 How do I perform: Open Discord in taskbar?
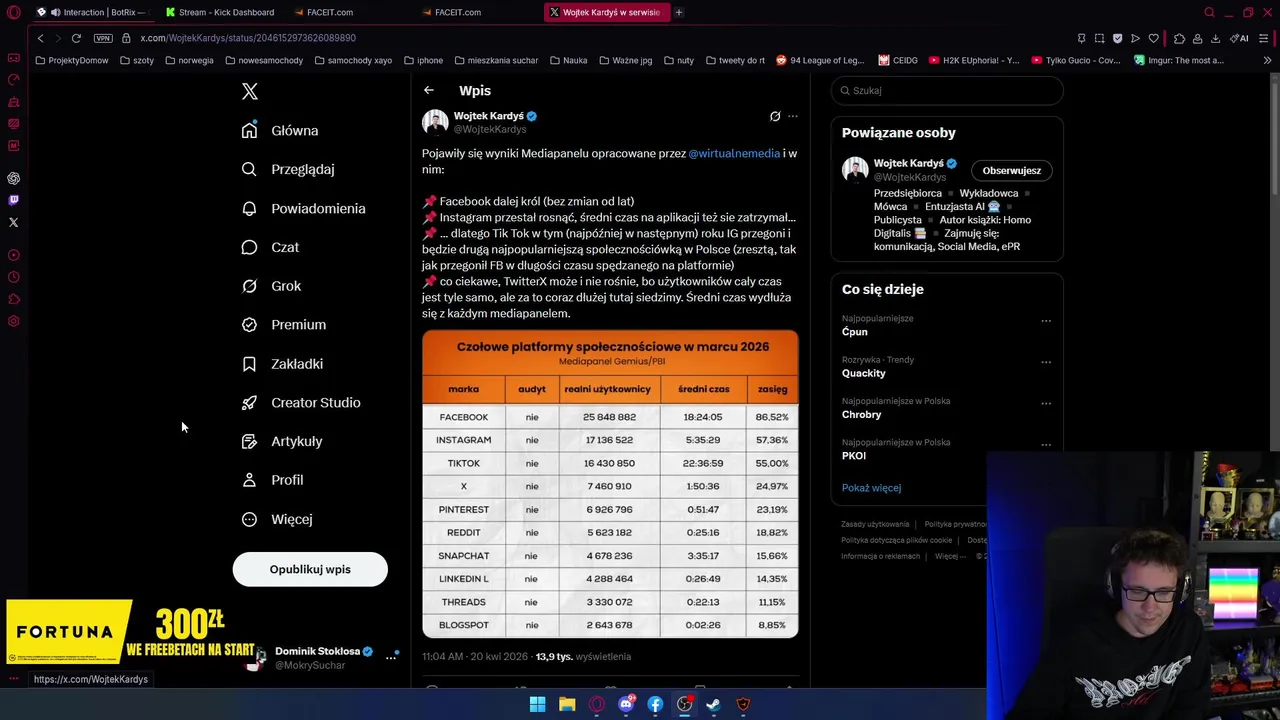(626, 704)
